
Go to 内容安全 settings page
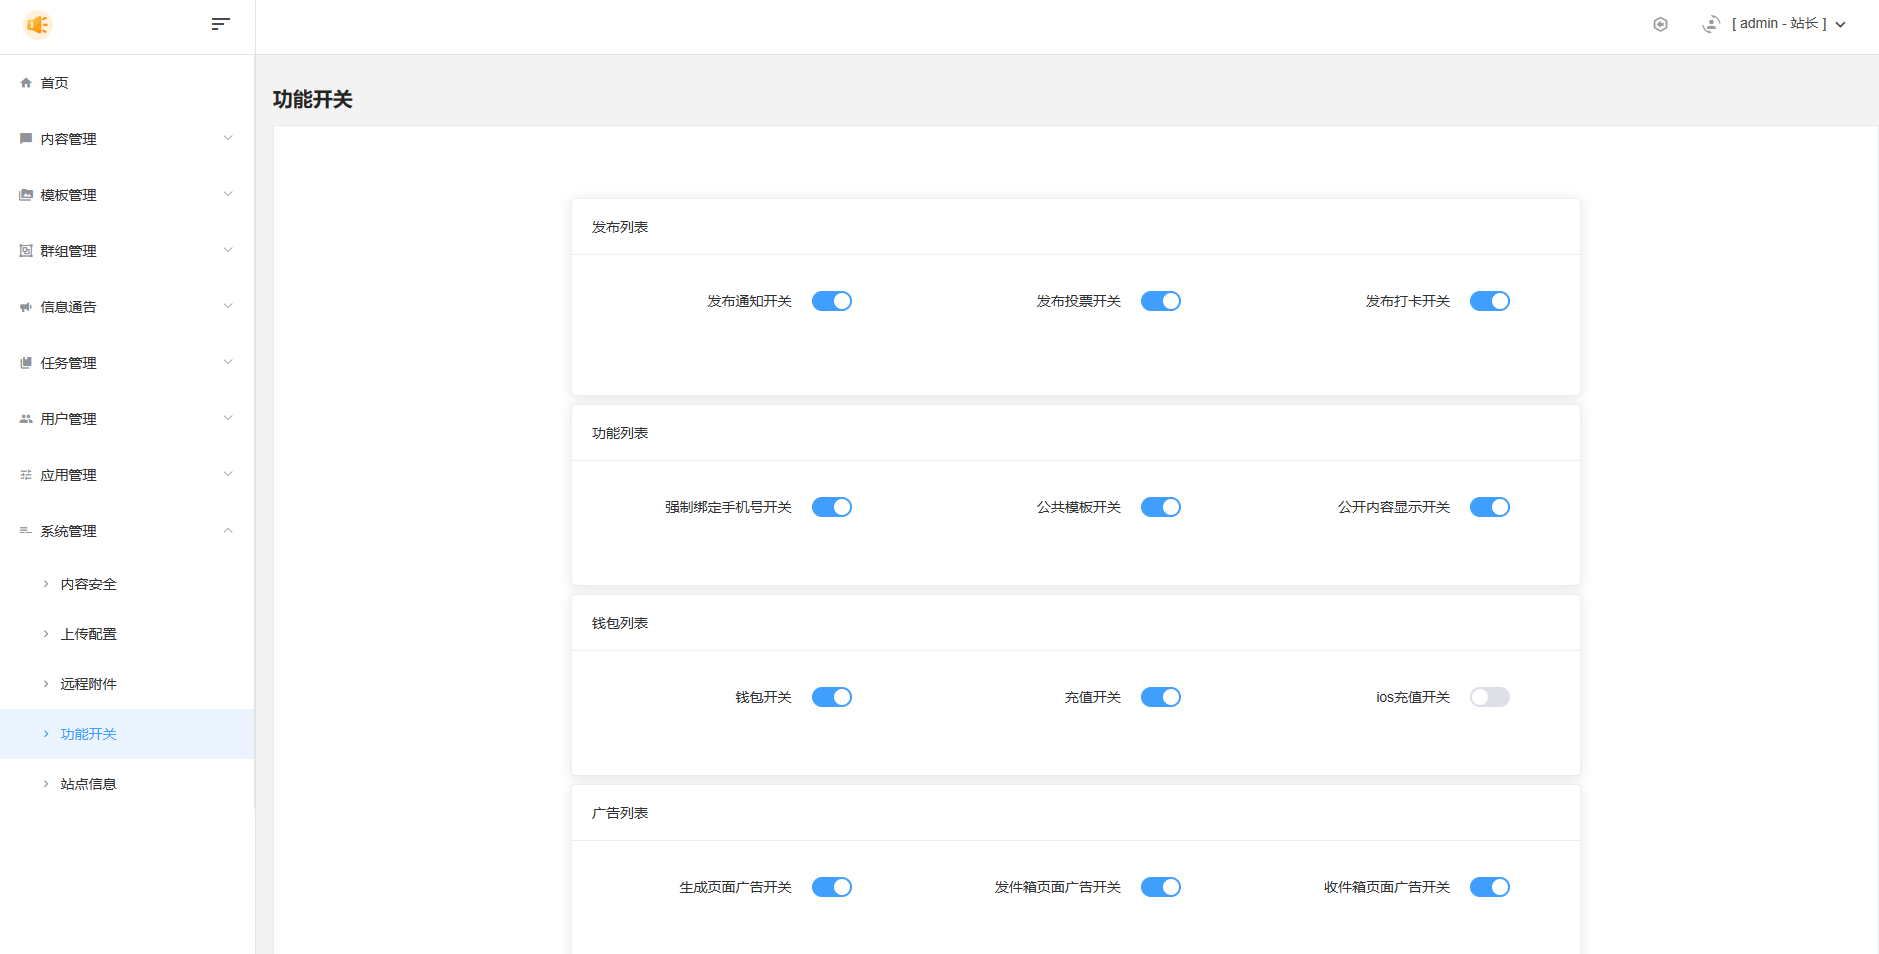point(88,584)
